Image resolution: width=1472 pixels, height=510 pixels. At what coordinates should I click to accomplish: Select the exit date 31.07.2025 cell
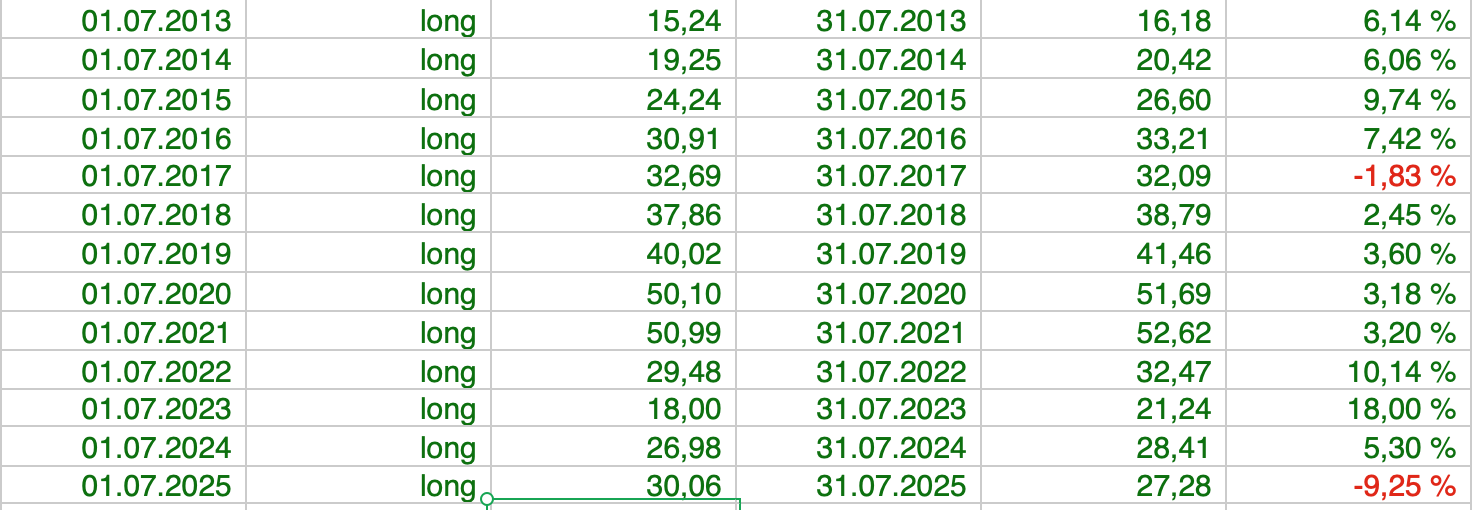pos(891,487)
